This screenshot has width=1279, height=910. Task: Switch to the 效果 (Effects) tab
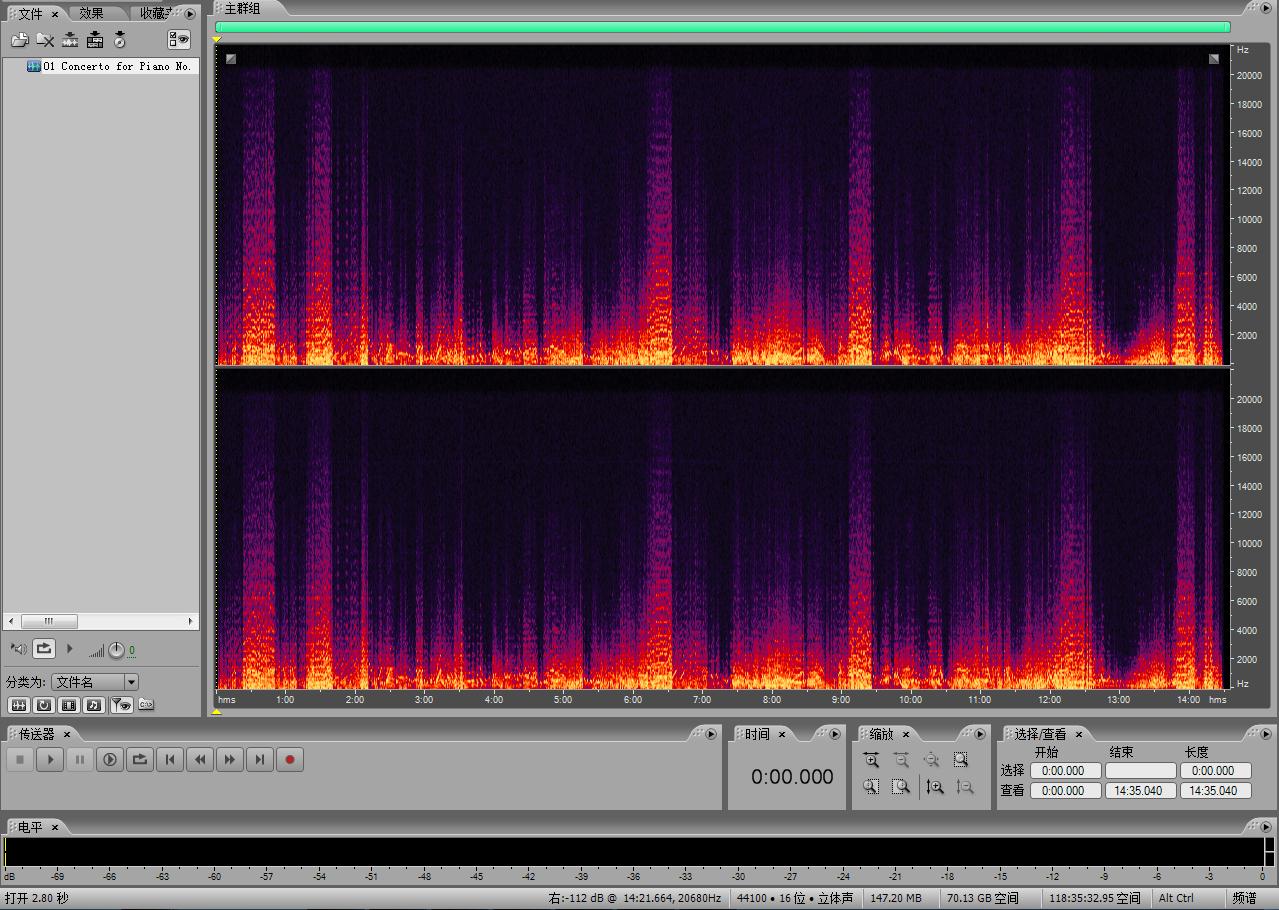click(91, 13)
